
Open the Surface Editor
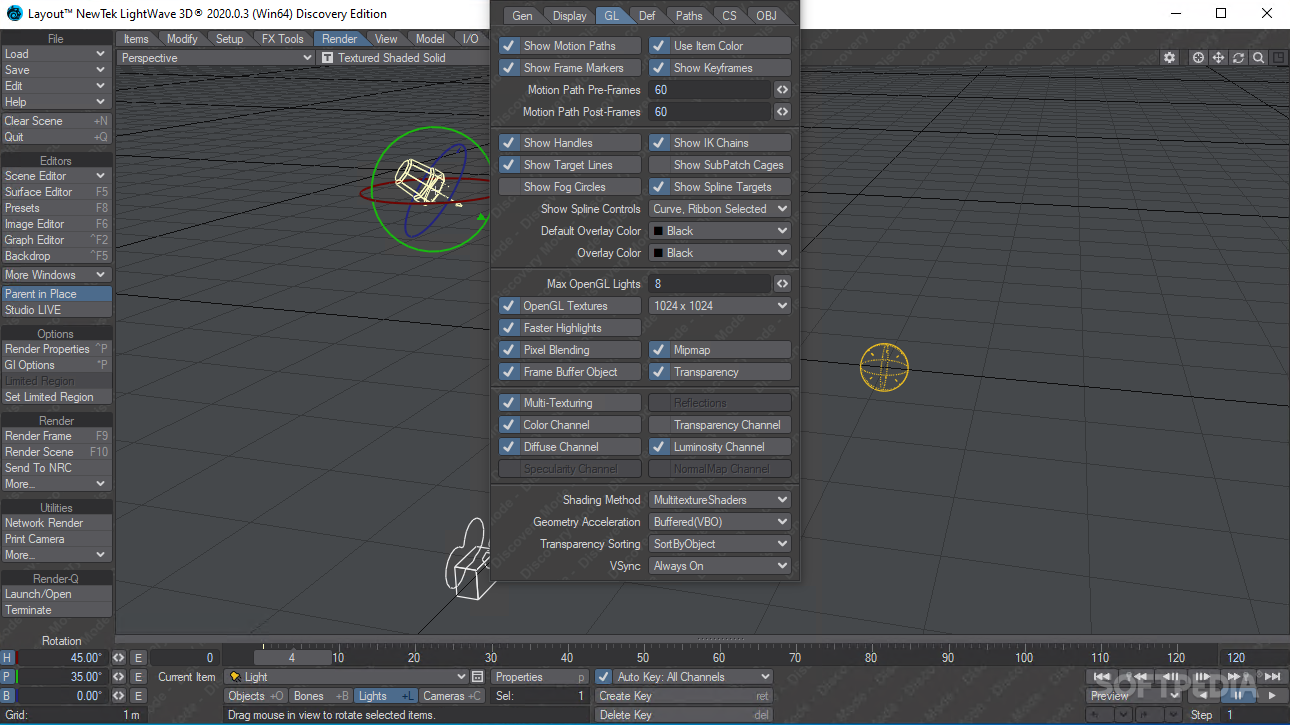pos(56,192)
